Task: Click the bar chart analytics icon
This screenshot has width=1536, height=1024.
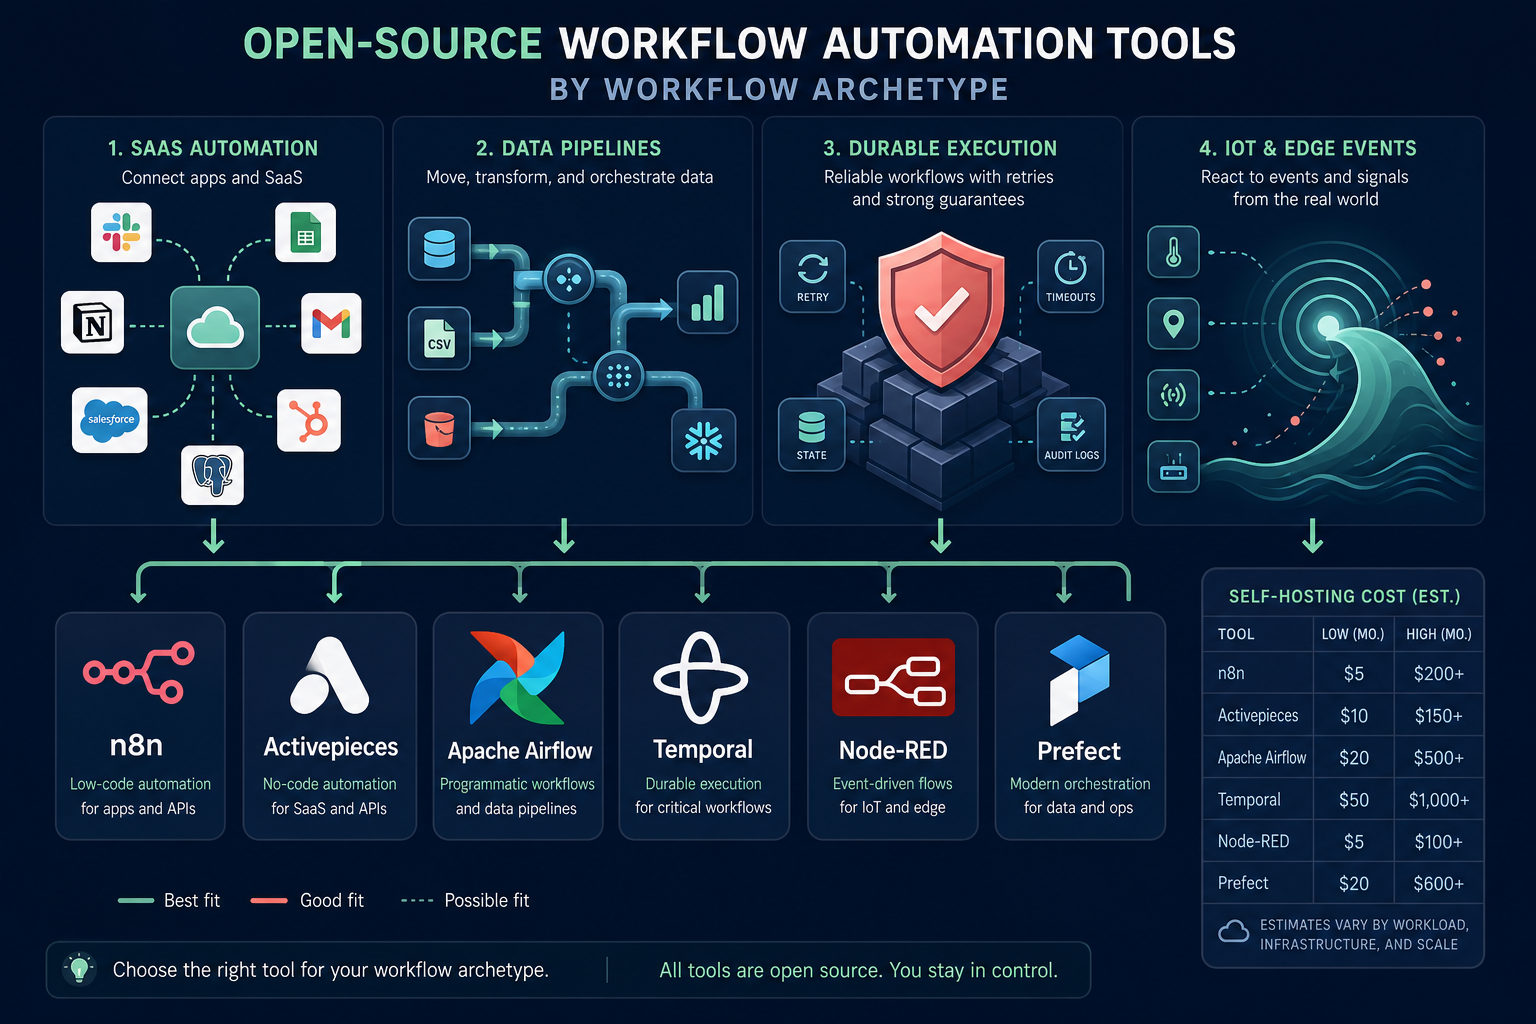Action: pyautogui.click(x=707, y=302)
